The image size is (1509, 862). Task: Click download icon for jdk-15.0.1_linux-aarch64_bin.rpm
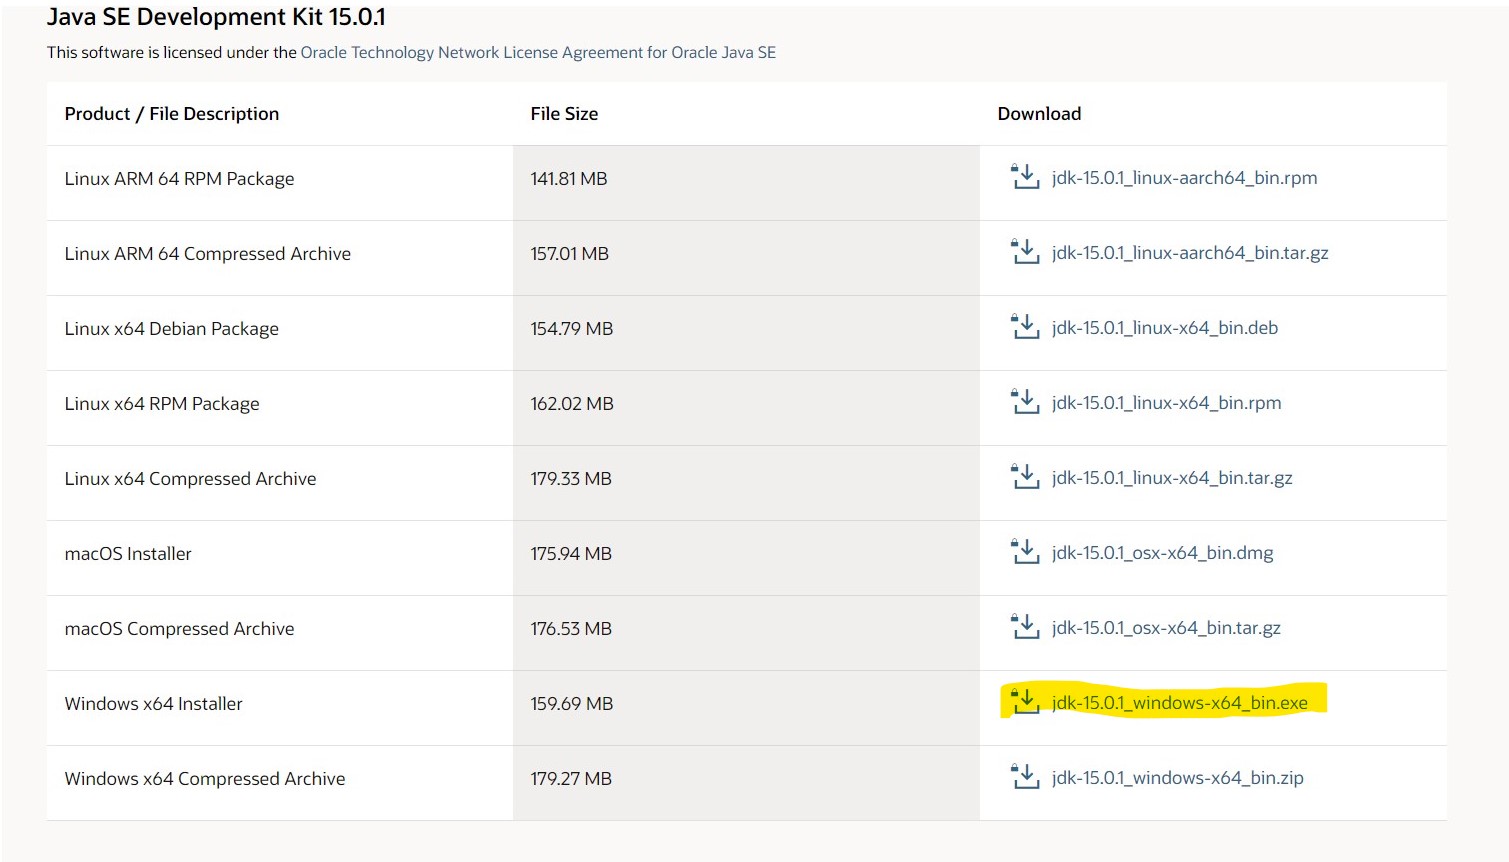click(x=1025, y=177)
